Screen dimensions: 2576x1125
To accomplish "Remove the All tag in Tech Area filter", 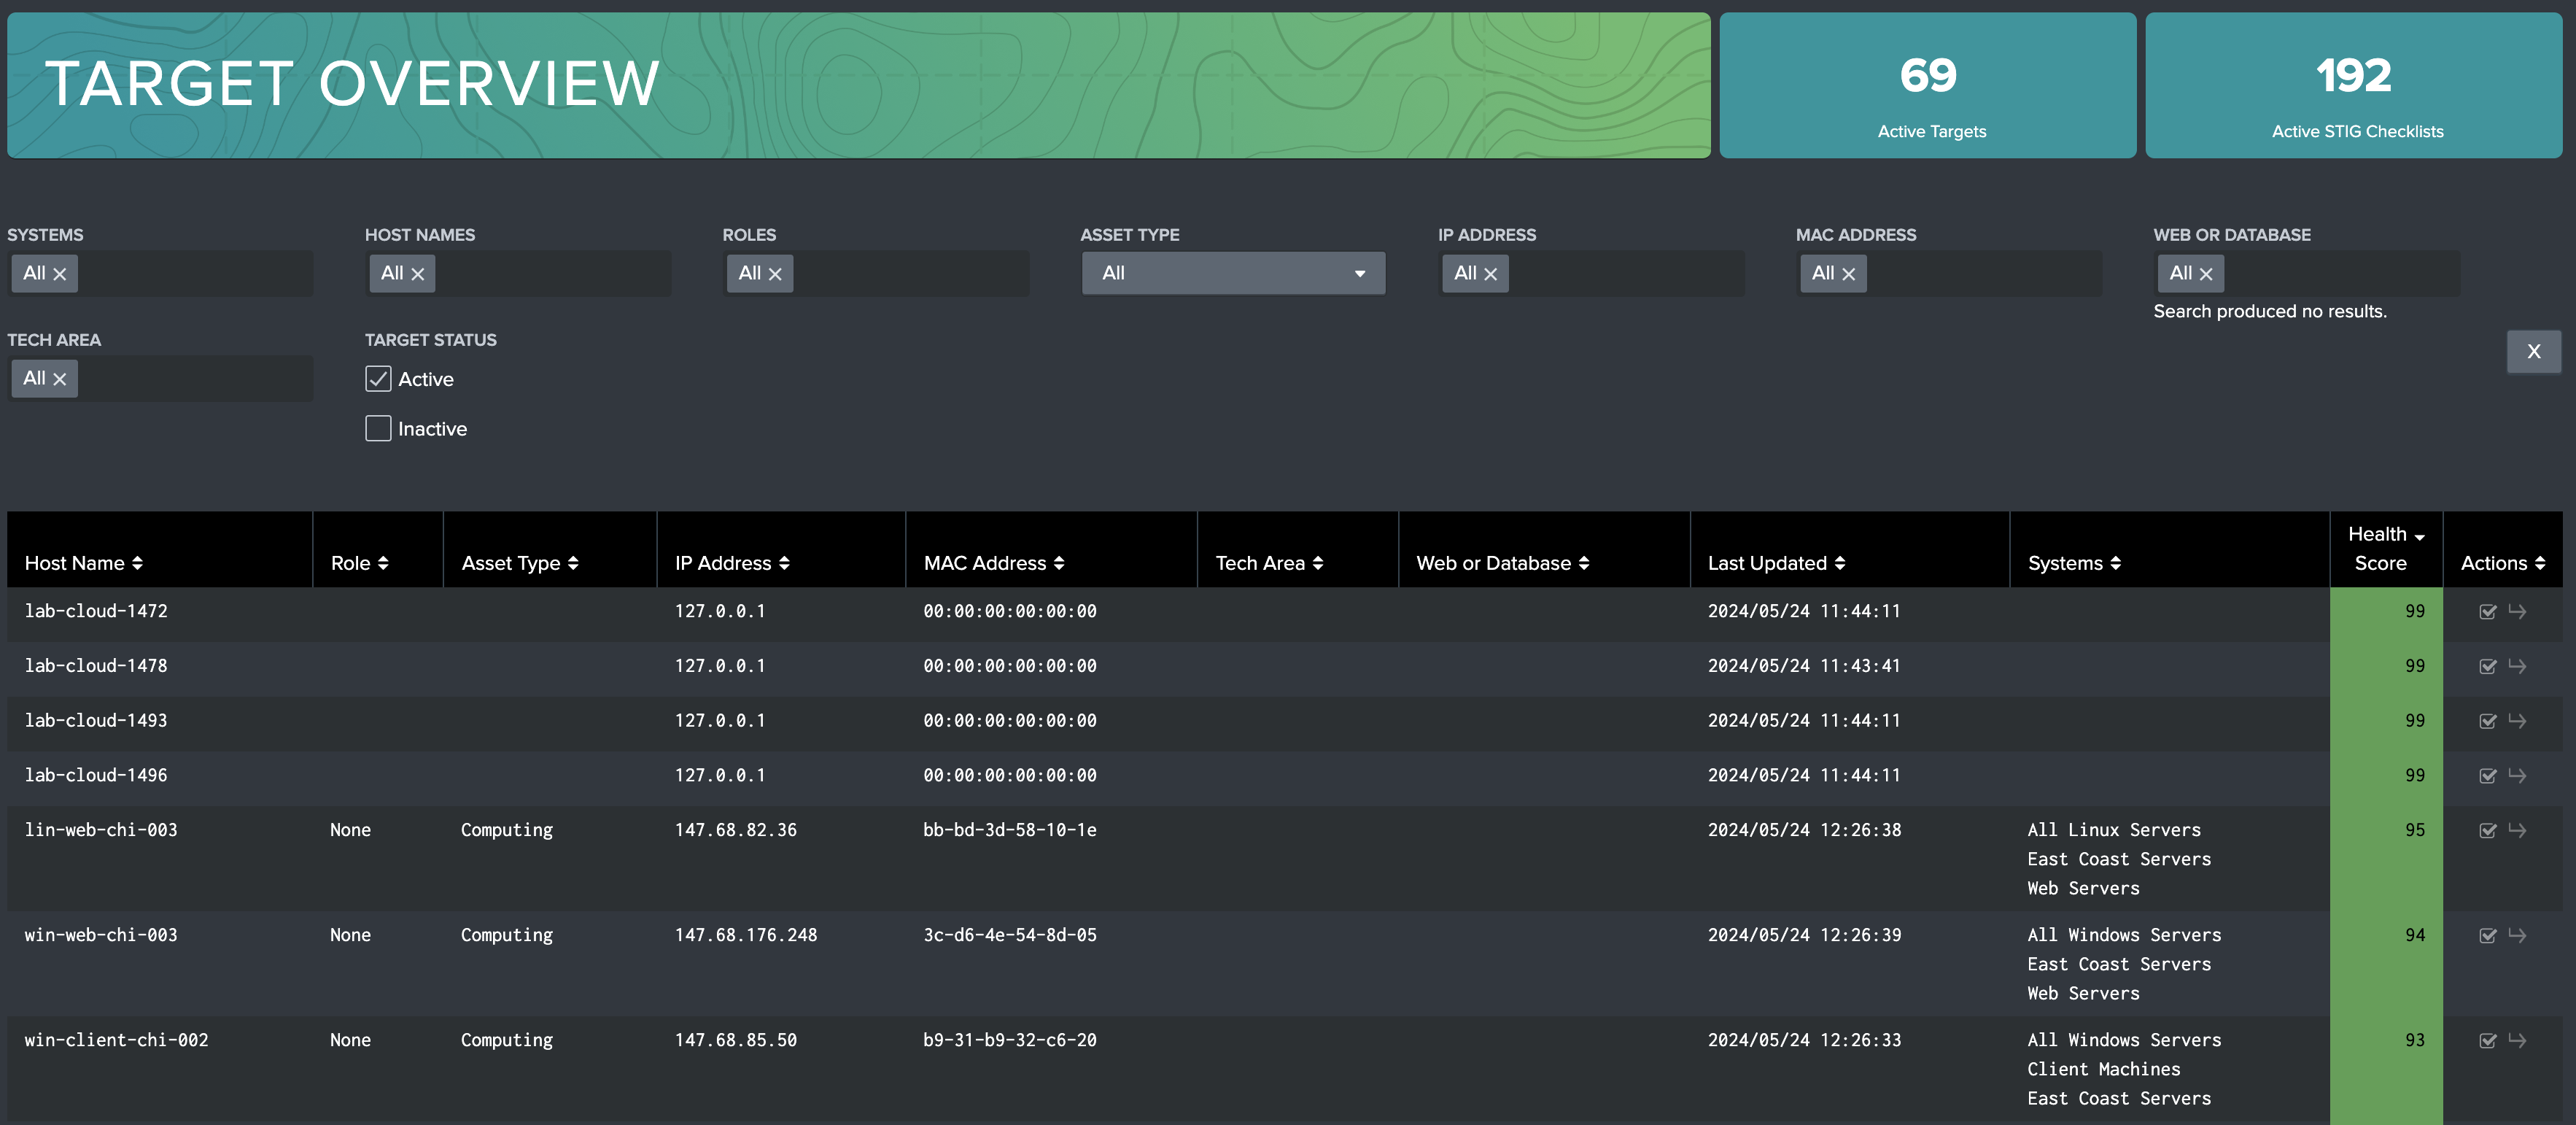I will coord(60,379).
